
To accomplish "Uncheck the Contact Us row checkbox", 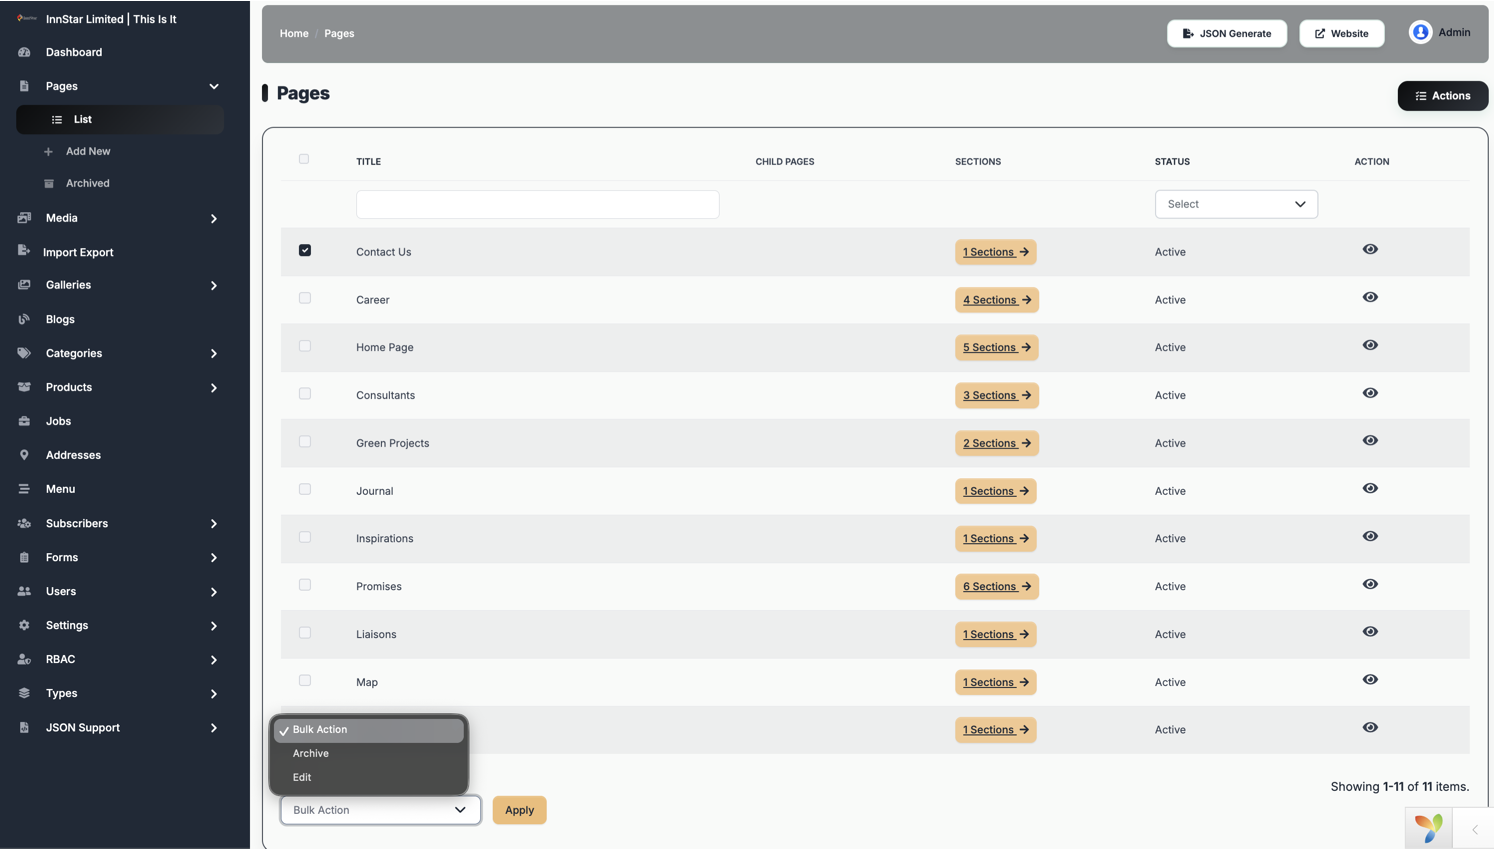I will click(305, 250).
